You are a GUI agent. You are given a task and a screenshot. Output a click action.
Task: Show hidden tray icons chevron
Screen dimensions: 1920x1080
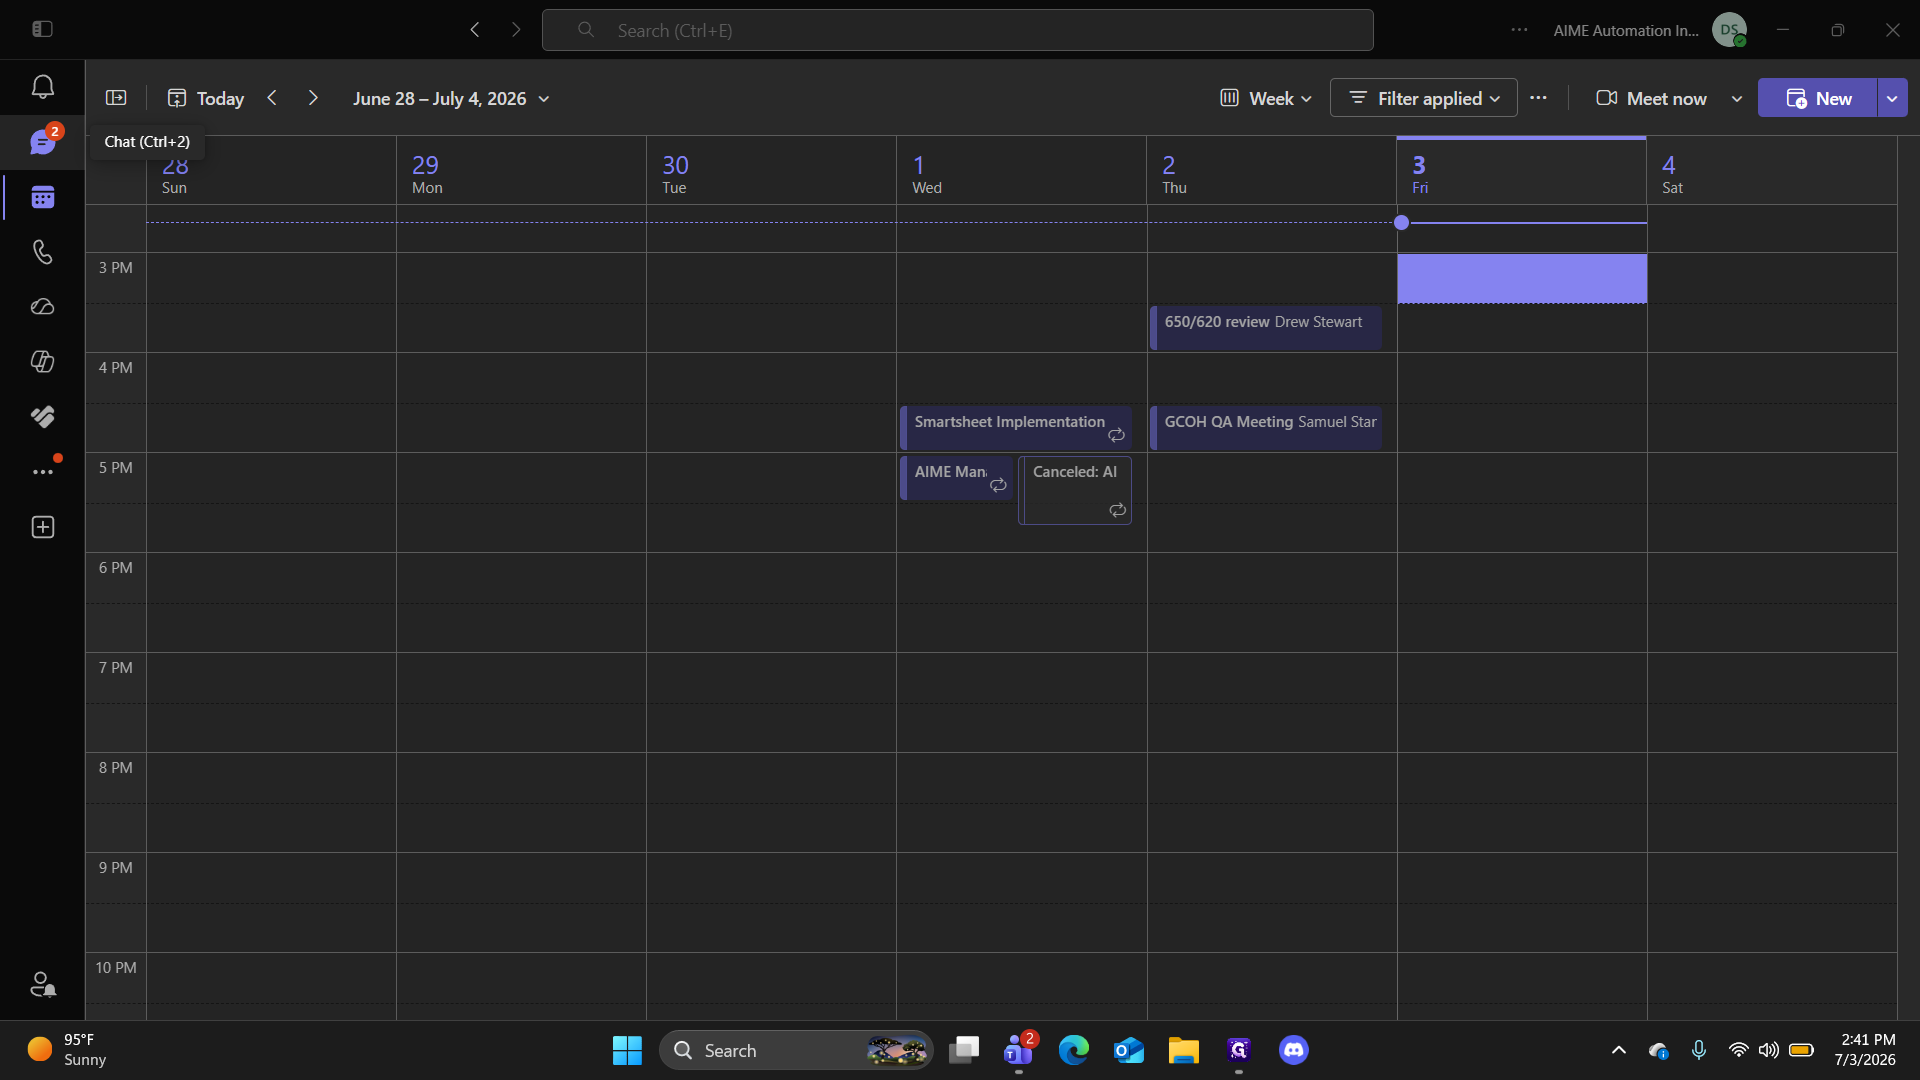point(1618,1050)
